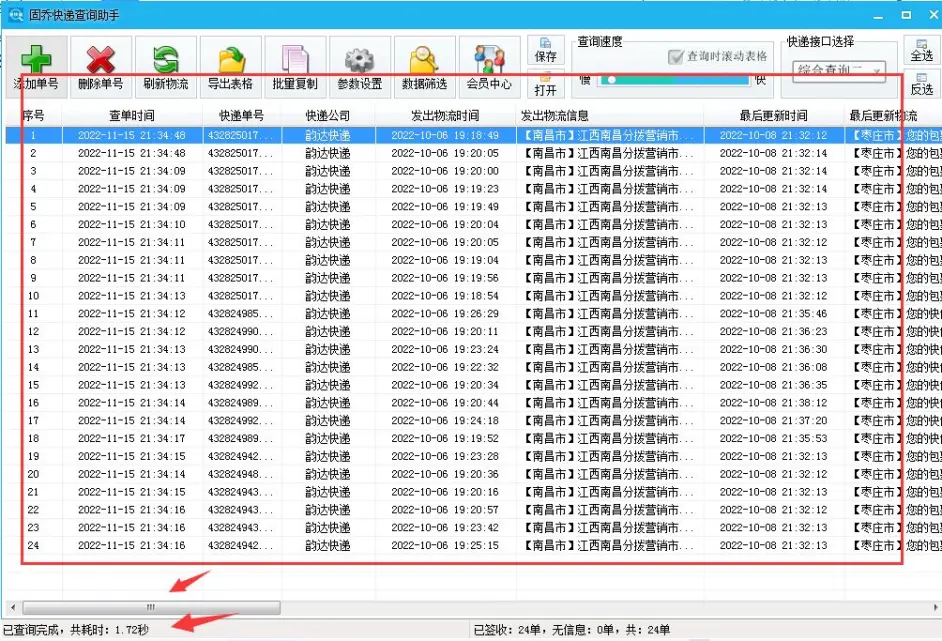Click row 10 发出物流时间 19:18:54
Image resolution: width=942 pixels, height=641 pixels.
(445, 296)
